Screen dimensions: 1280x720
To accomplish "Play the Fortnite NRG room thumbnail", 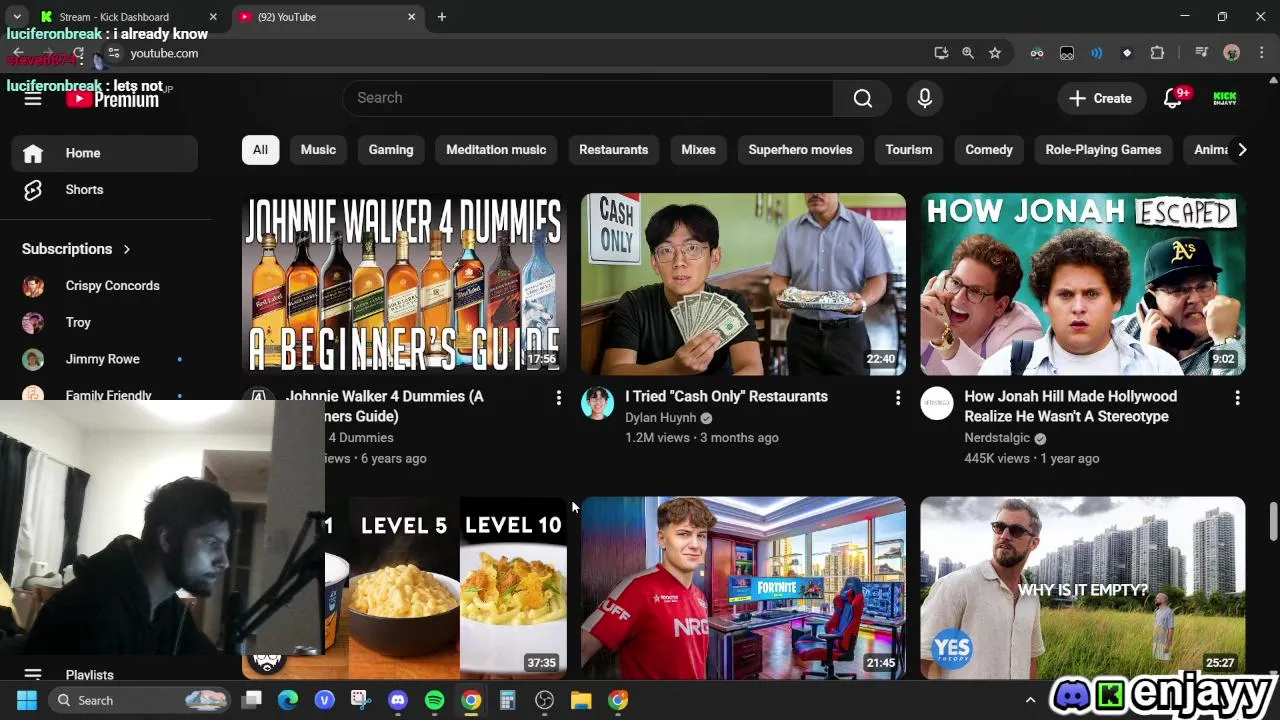I will [743, 588].
